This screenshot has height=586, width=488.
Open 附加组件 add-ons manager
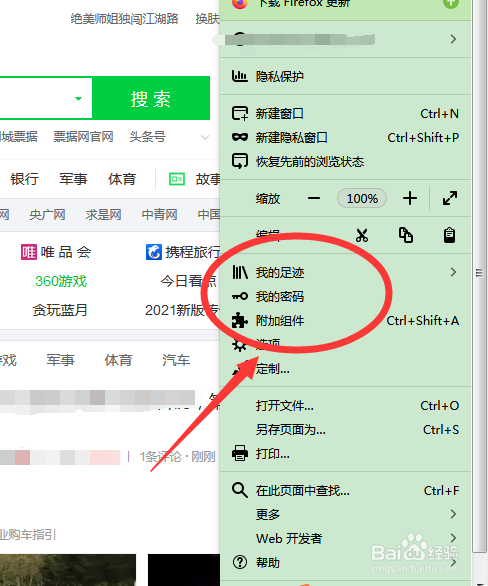tap(345, 321)
